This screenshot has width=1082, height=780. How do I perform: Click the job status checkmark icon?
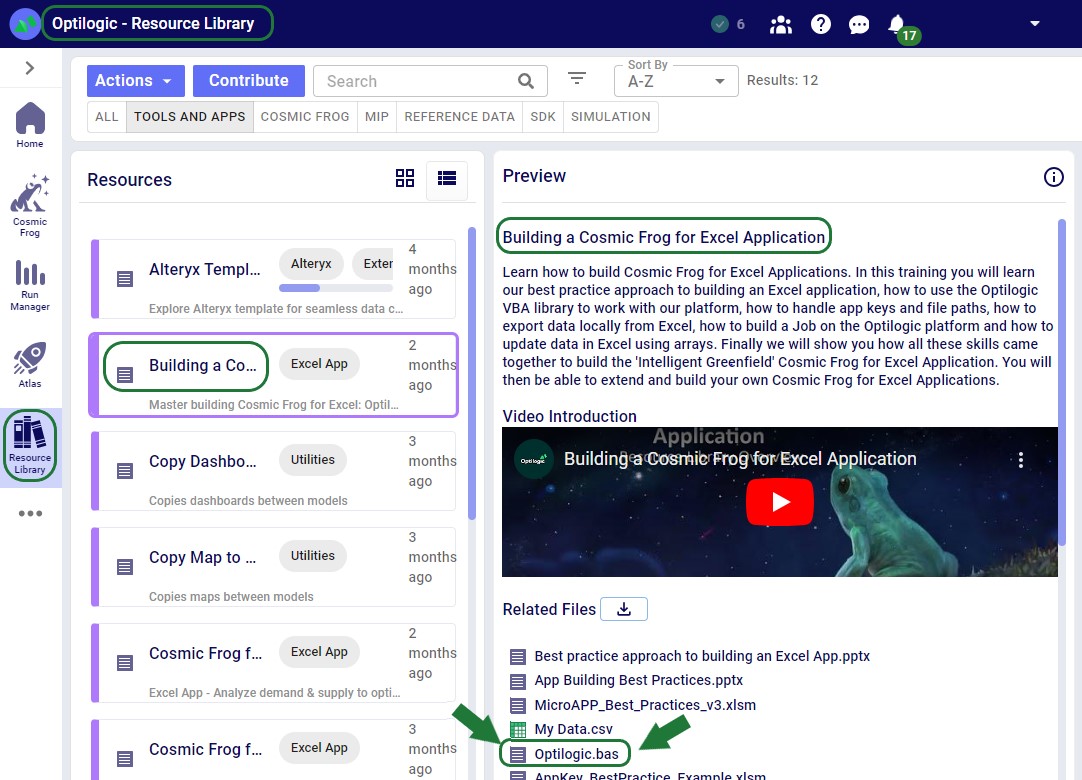tap(720, 24)
